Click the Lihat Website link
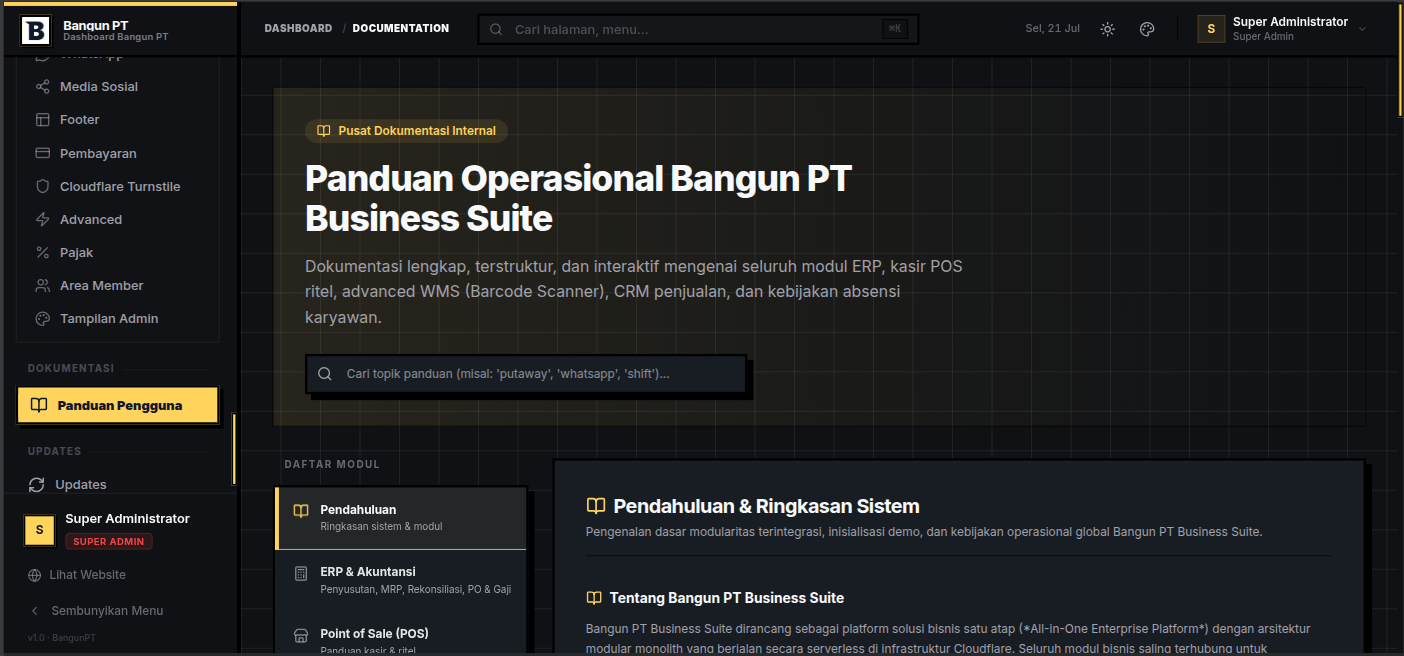 point(88,575)
